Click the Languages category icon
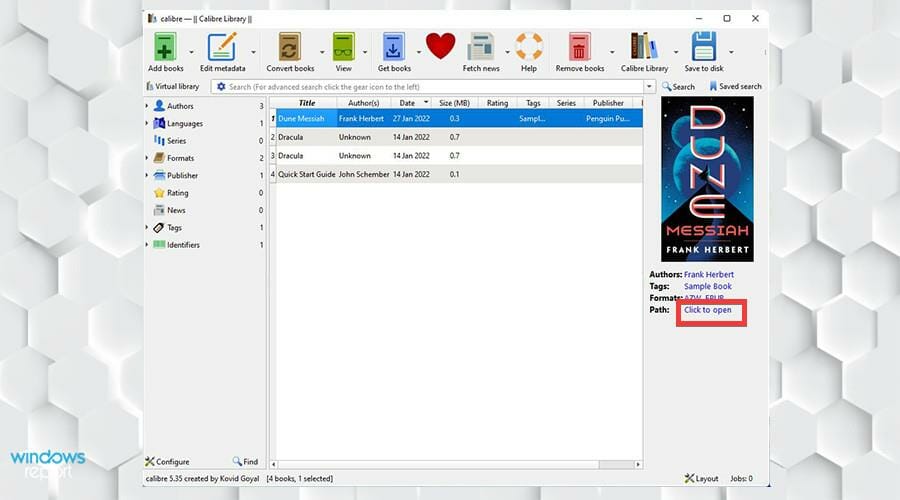The width and height of the screenshot is (900, 500). pyautogui.click(x=160, y=123)
